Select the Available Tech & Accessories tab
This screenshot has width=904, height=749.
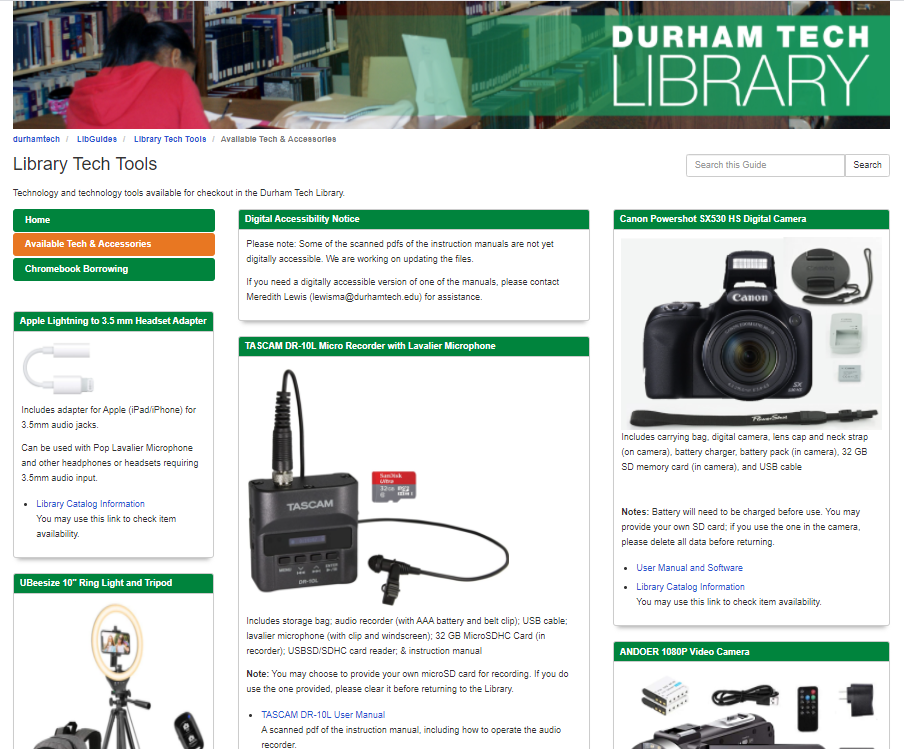pyautogui.click(x=113, y=244)
